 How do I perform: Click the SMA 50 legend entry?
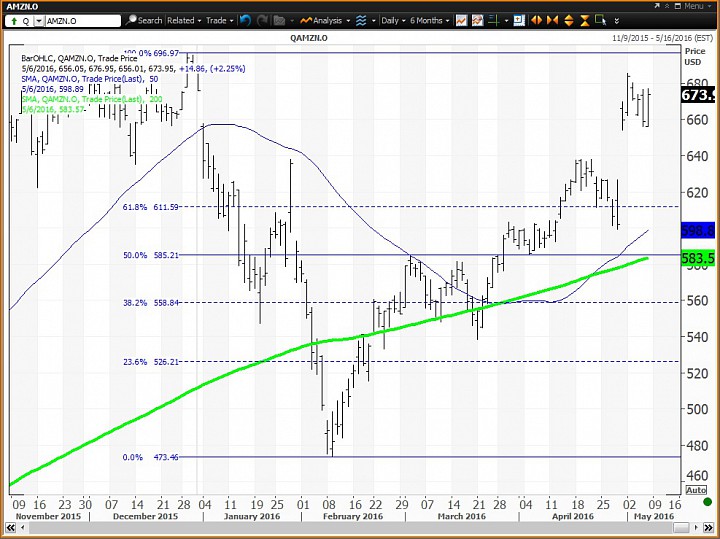[x=90, y=79]
